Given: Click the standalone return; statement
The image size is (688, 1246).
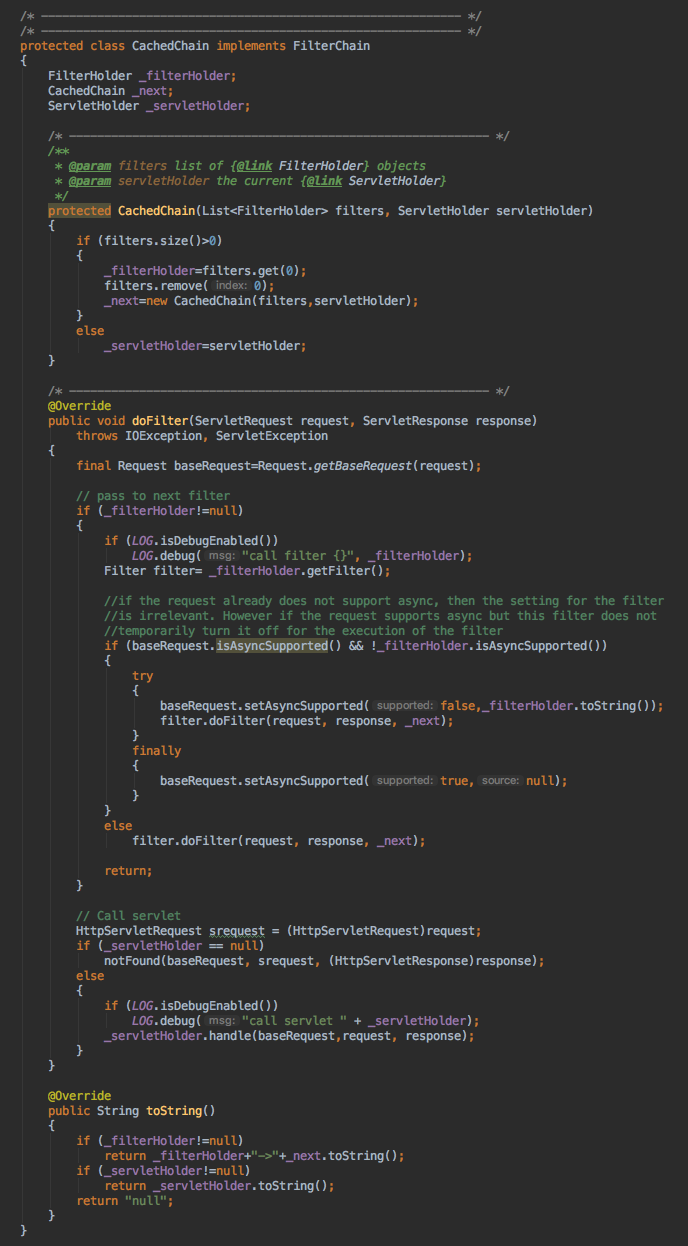Looking at the screenshot, I should (x=128, y=870).
